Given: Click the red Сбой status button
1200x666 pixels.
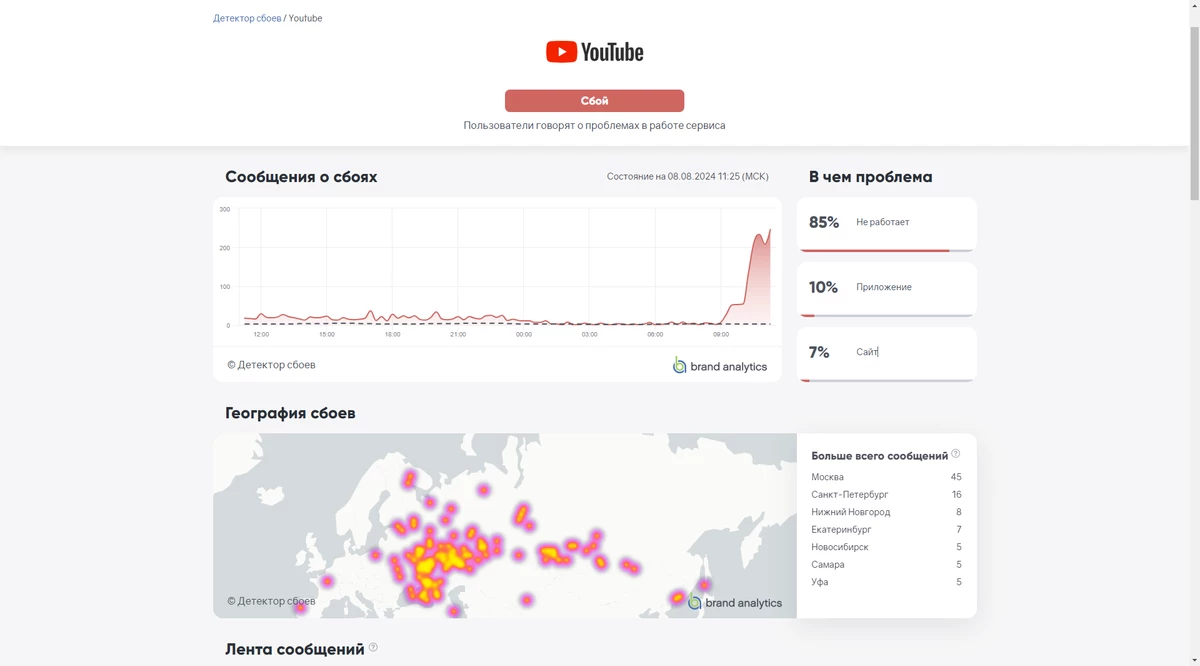Looking at the screenshot, I should [594, 101].
